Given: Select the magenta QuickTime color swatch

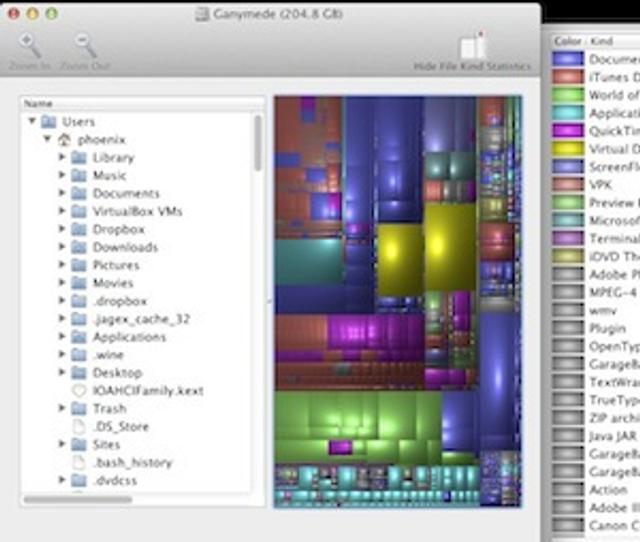Looking at the screenshot, I should 568,131.
